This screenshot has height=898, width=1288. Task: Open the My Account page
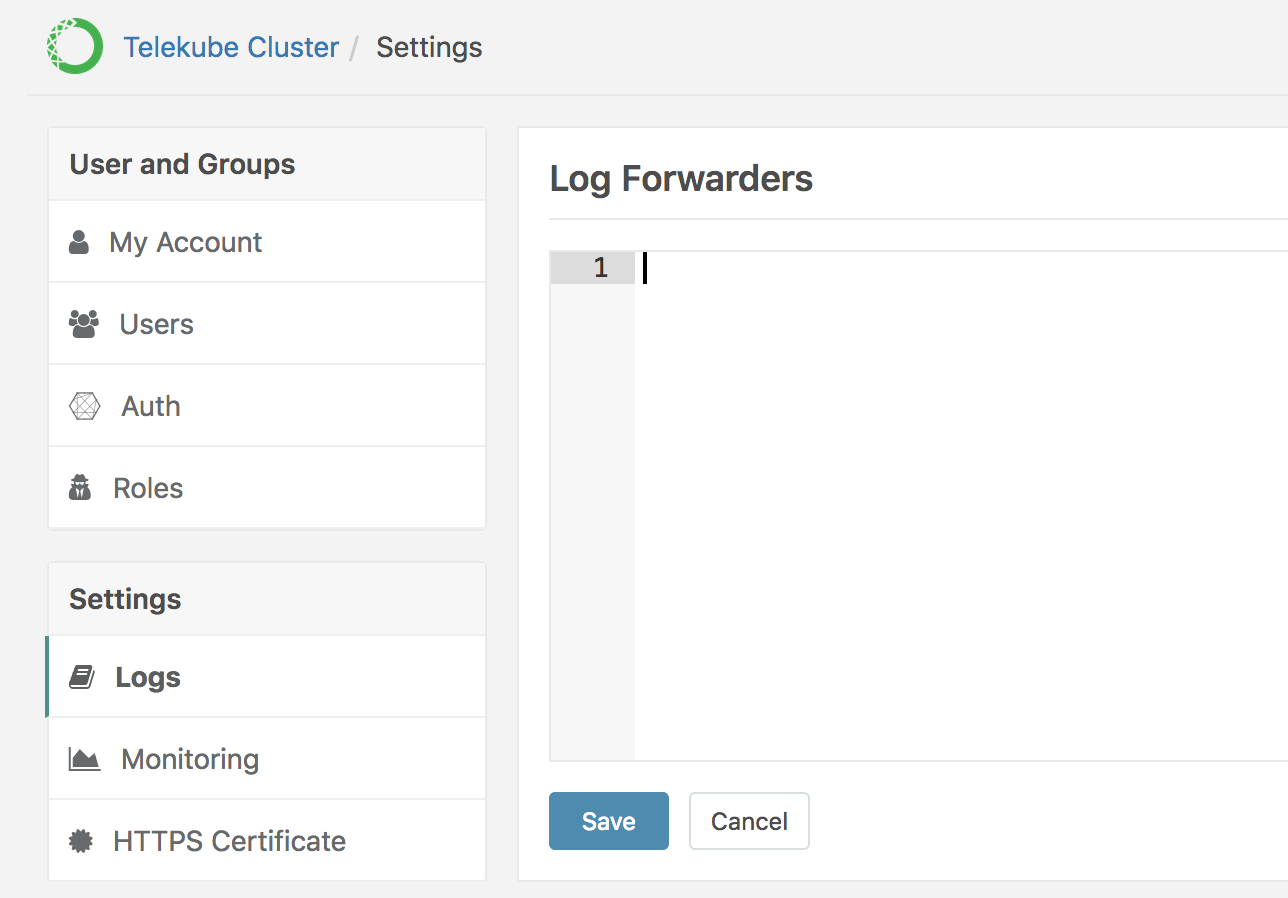[186, 242]
